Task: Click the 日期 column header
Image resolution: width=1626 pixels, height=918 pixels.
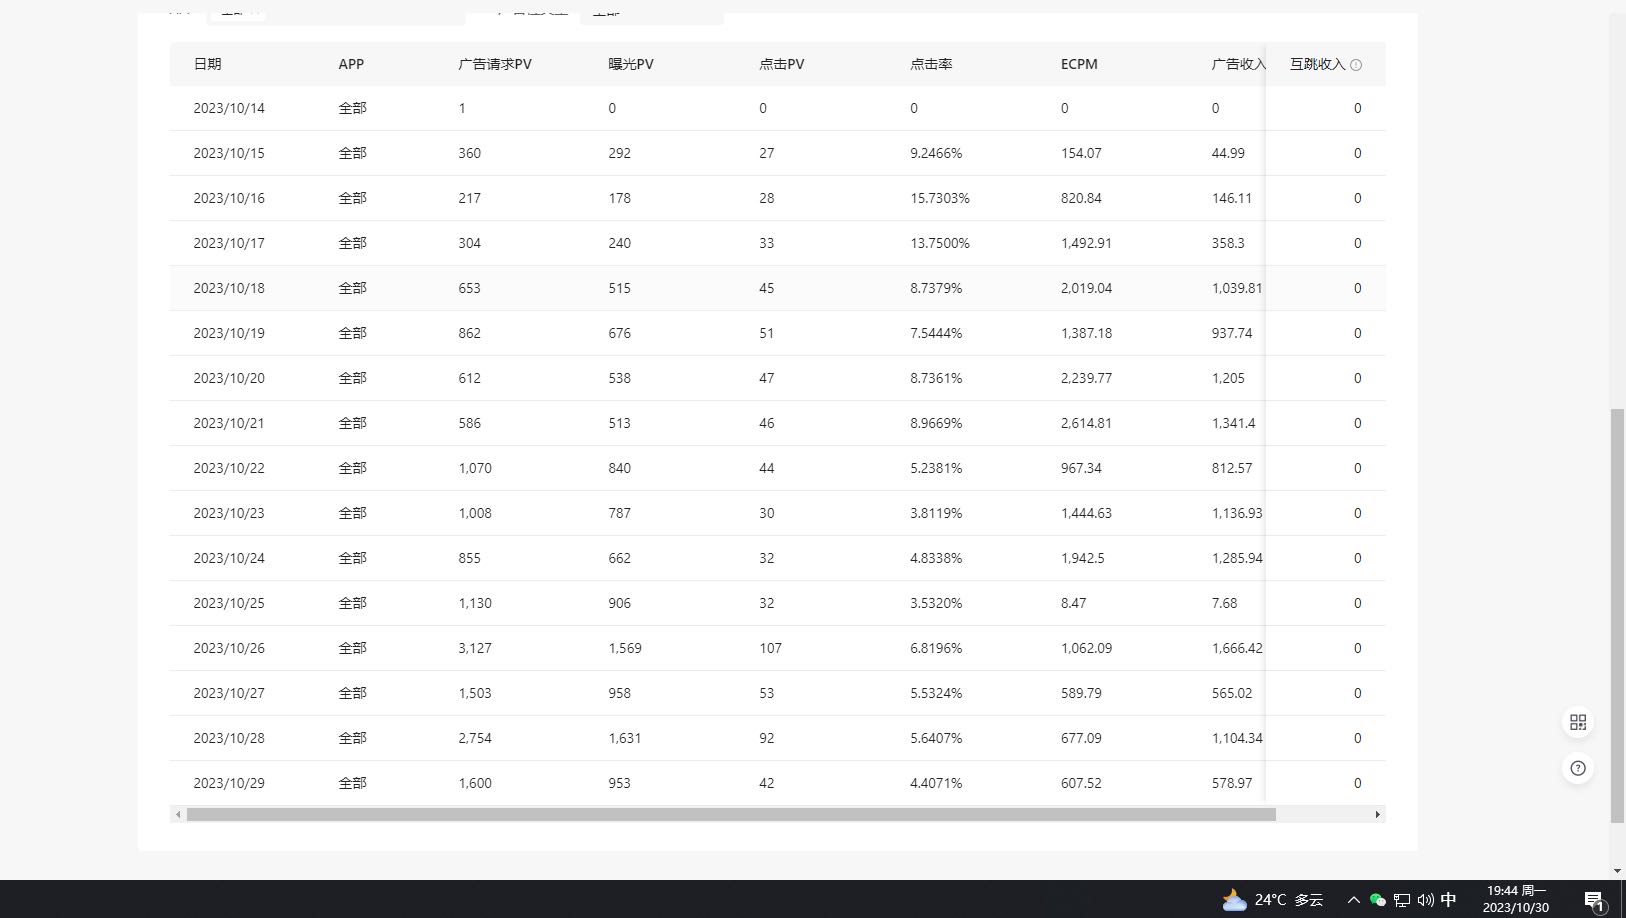Action: pyautogui.click(x=207, y=64)
